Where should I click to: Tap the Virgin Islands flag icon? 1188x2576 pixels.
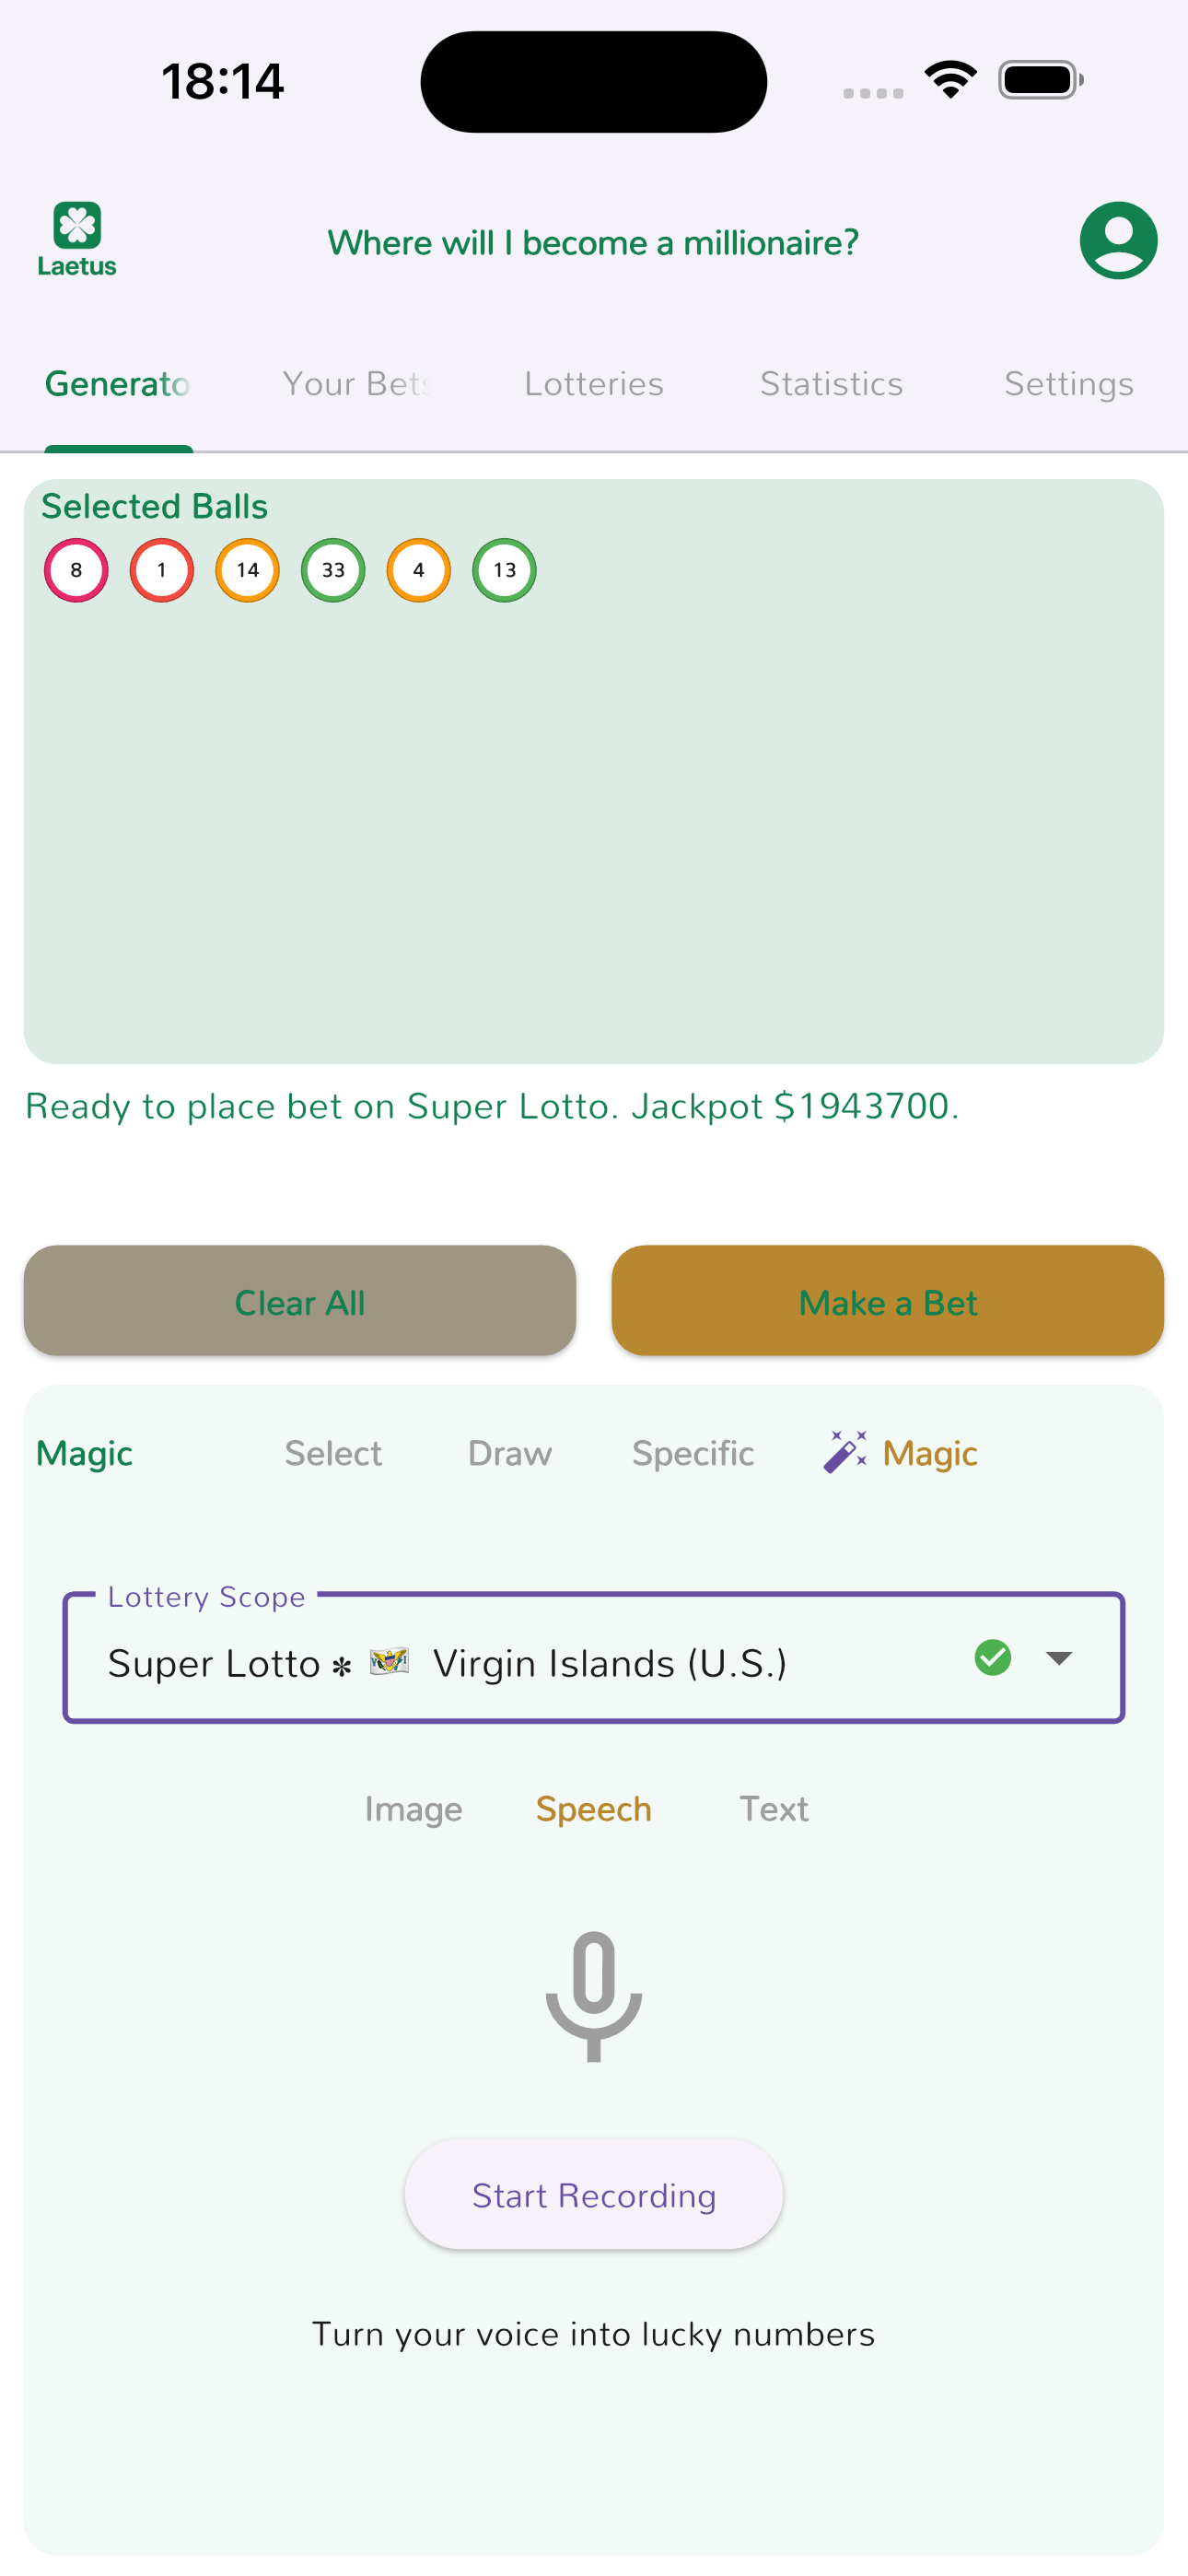389,1662
